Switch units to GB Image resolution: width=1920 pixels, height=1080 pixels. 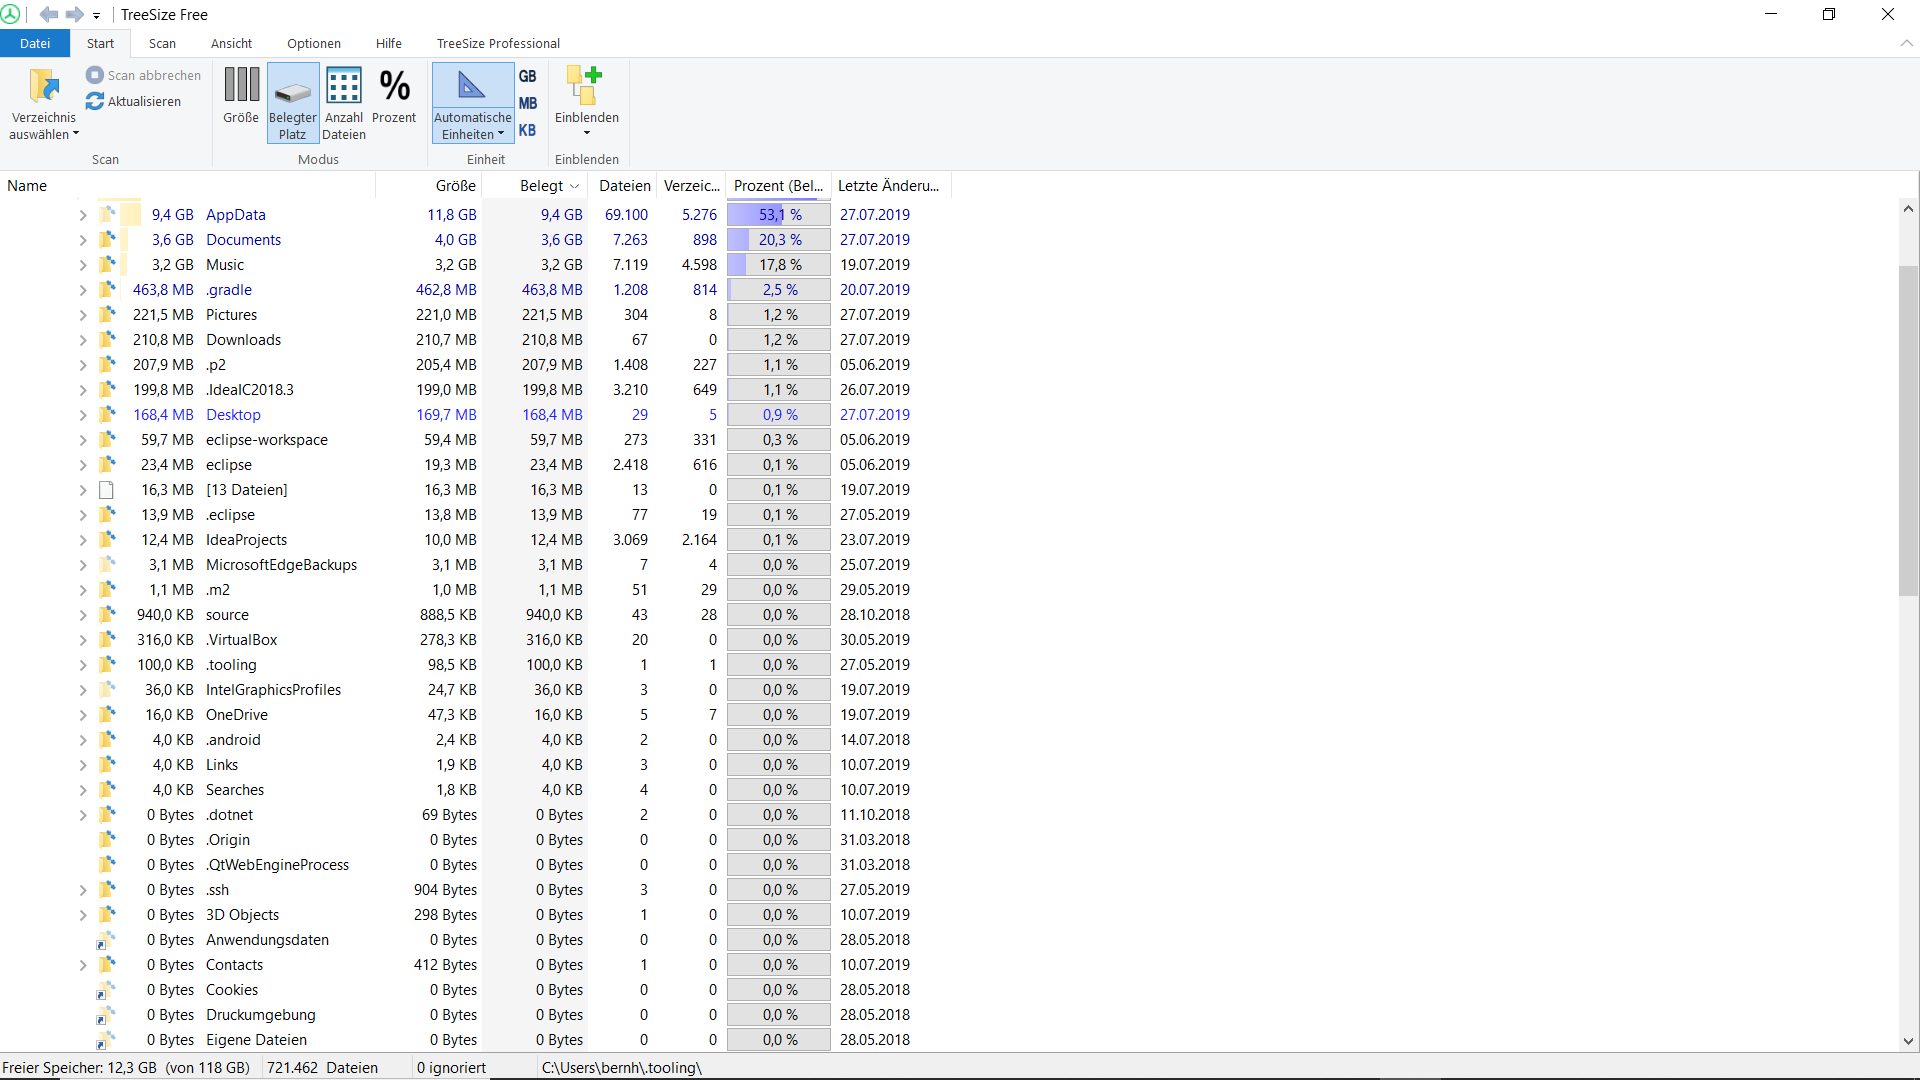coord(527,76)
